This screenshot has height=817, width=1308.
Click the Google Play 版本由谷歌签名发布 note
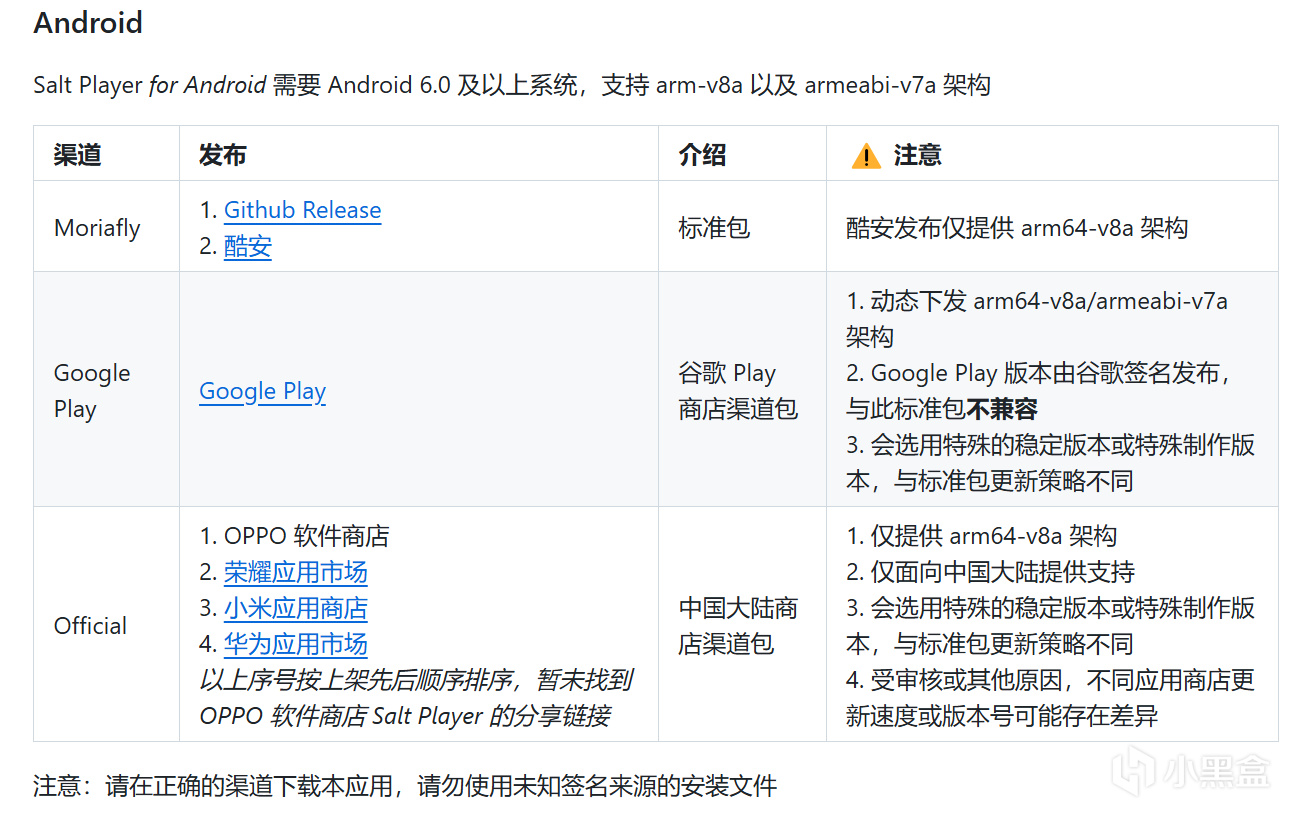point(1040,391)
